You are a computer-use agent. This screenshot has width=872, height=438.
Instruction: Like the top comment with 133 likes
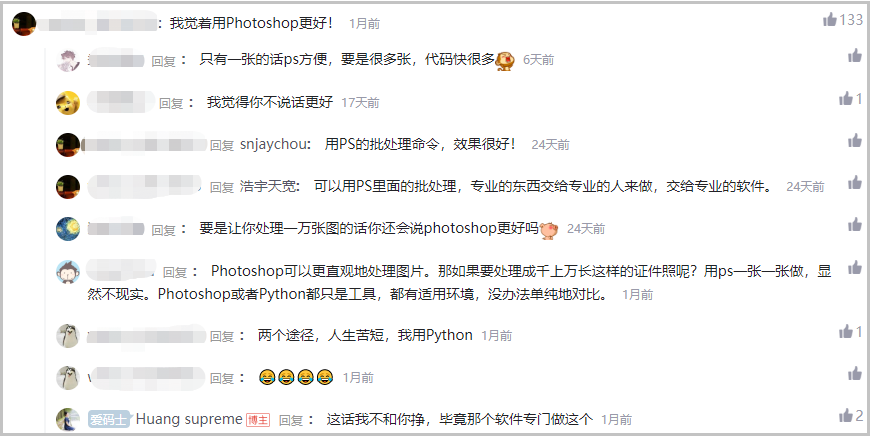(830, 20)
